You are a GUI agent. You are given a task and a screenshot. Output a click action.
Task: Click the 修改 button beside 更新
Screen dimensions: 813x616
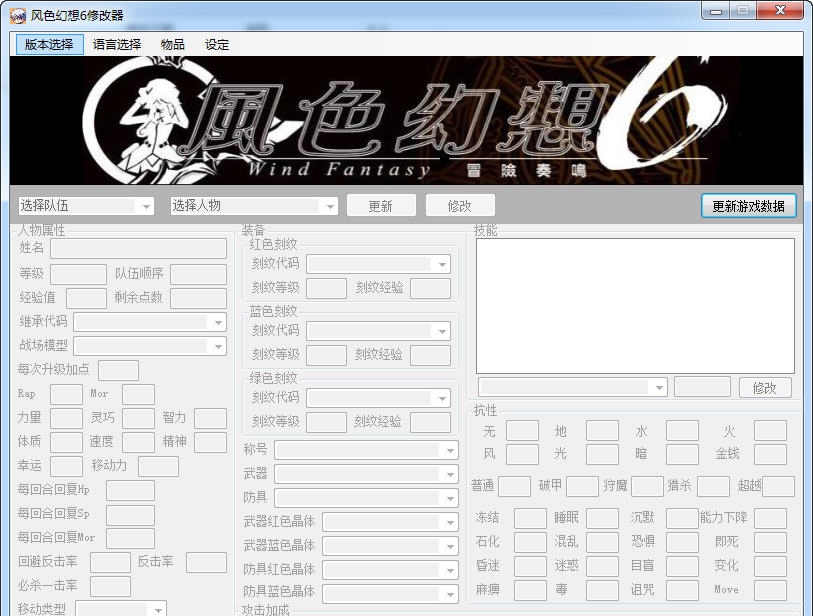point(460,206)
